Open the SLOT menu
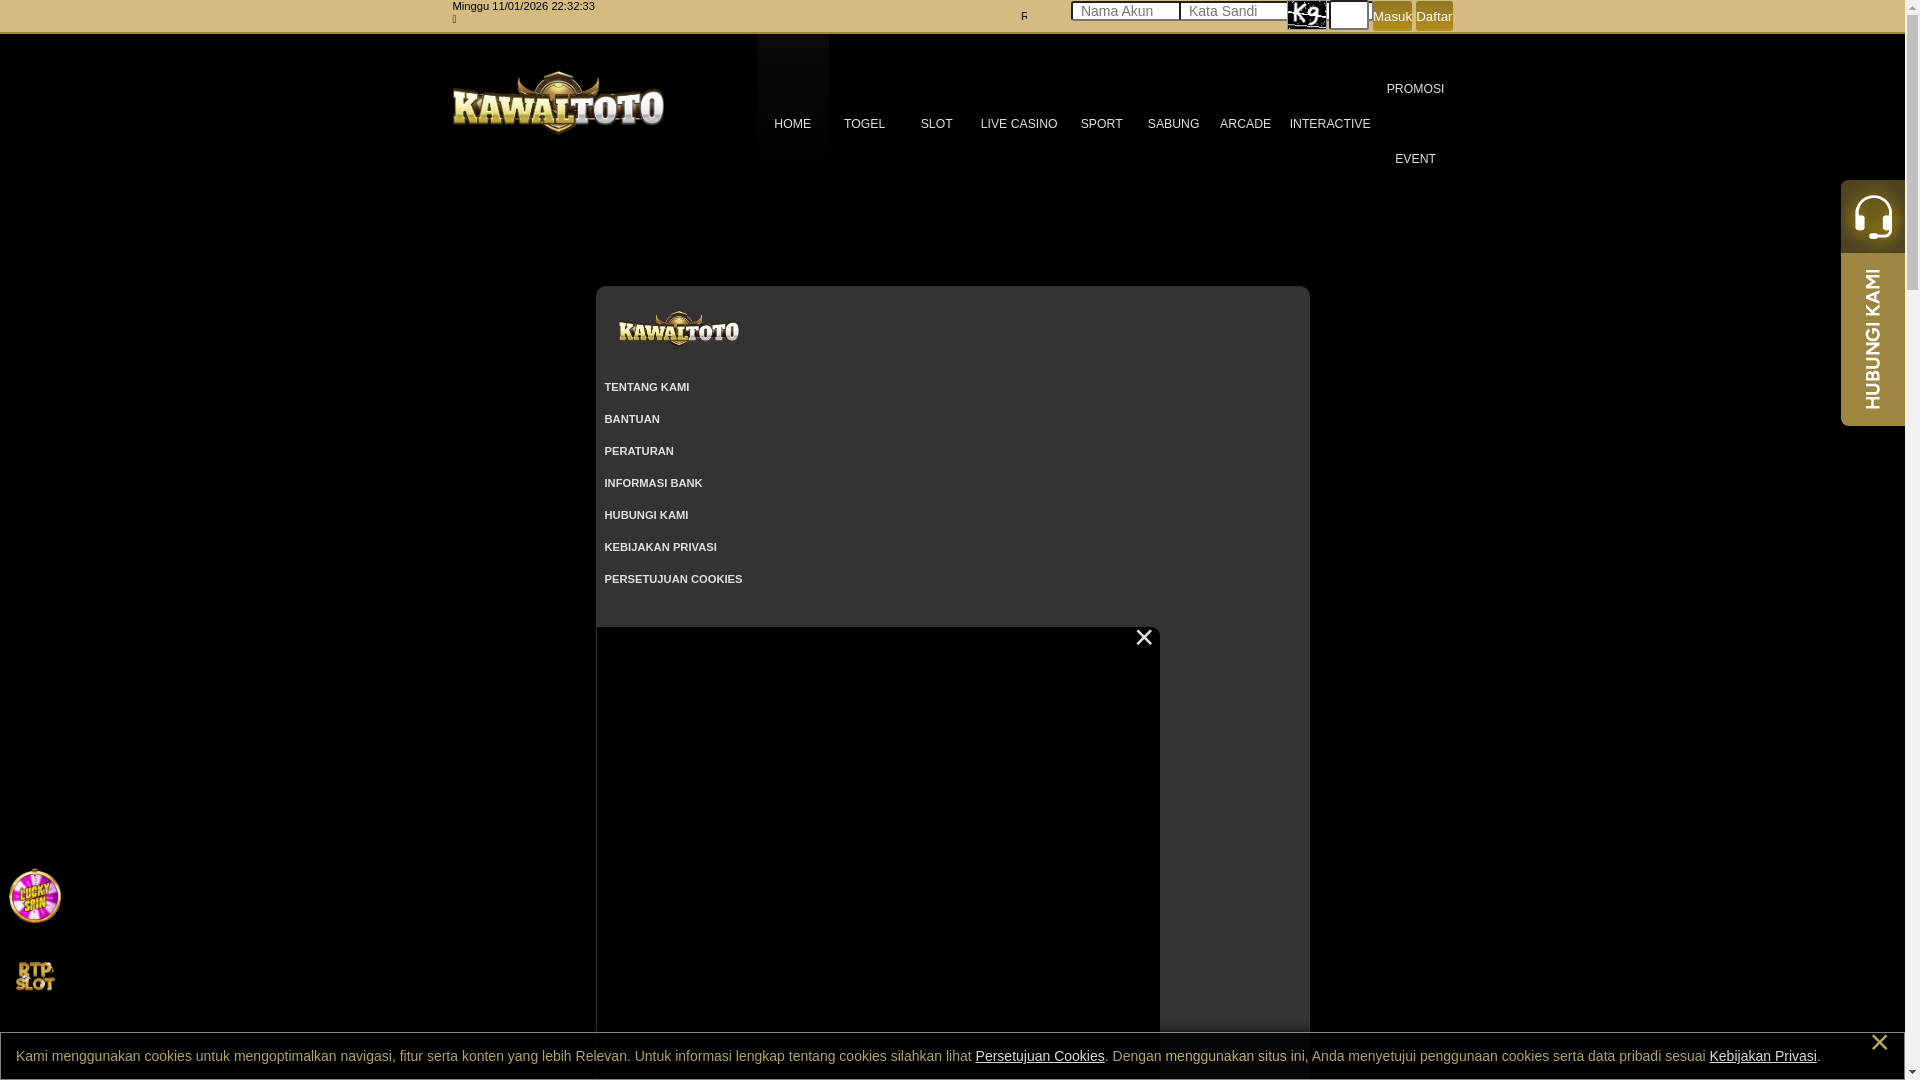Viewport: 1920px width, 1080px height. click(936, 124)
